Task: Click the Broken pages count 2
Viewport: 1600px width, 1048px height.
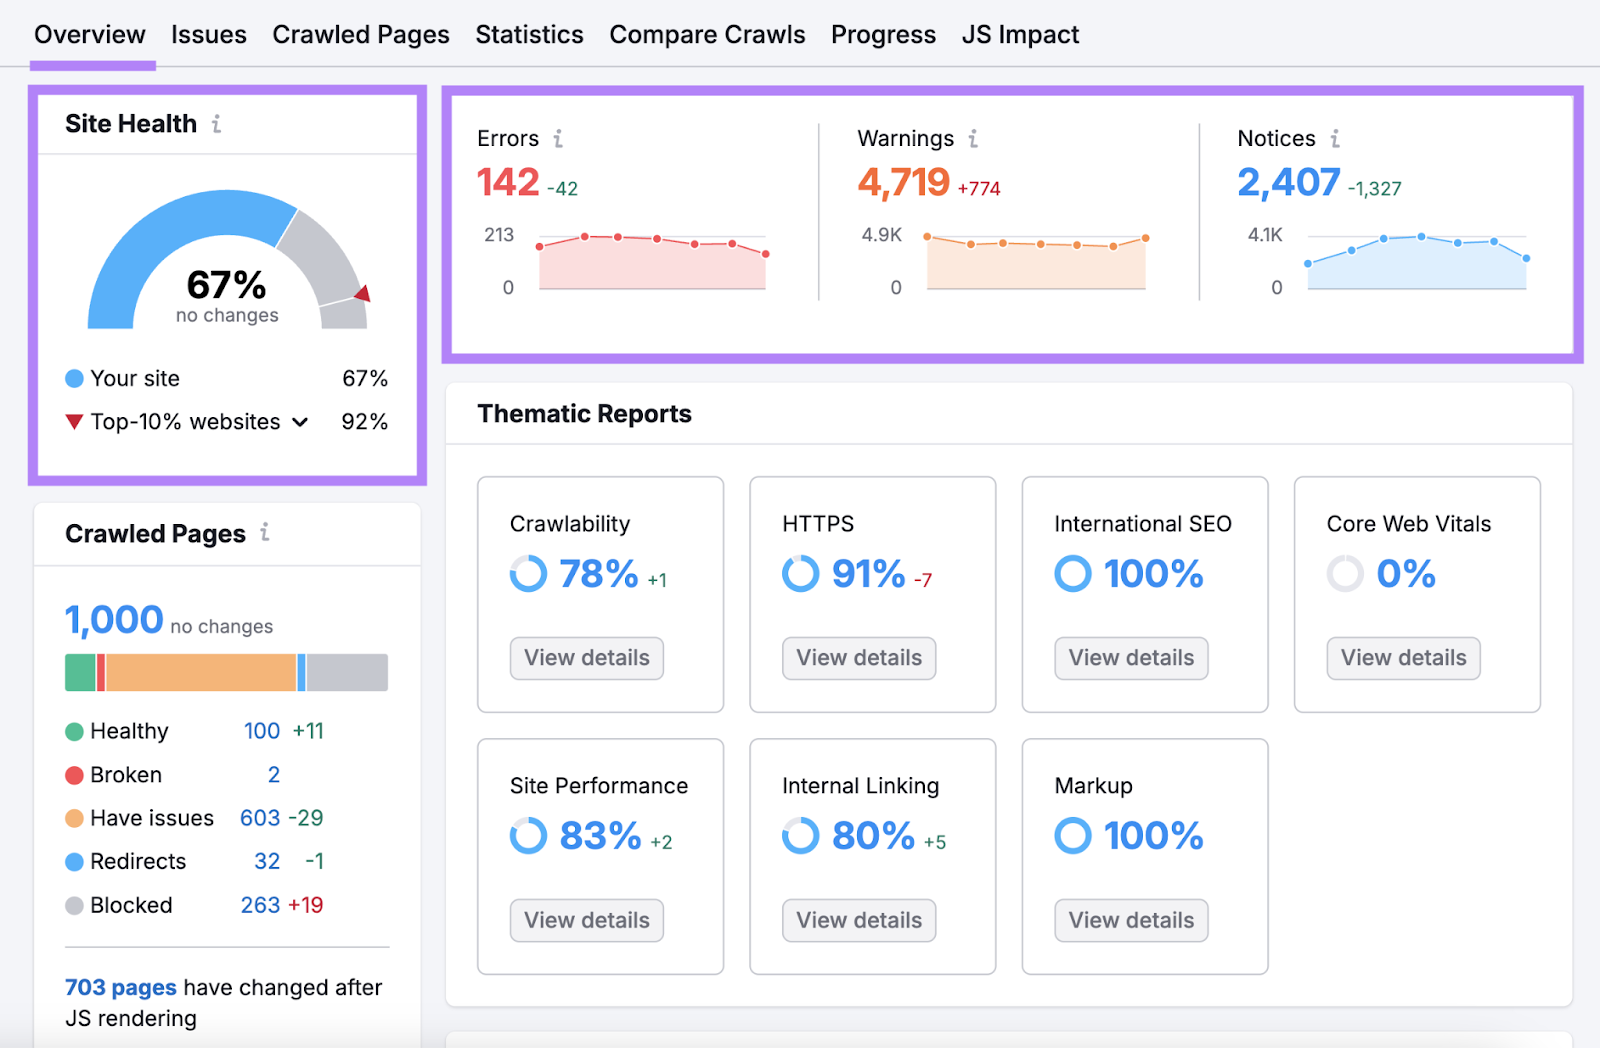Action: click(274, 775)
